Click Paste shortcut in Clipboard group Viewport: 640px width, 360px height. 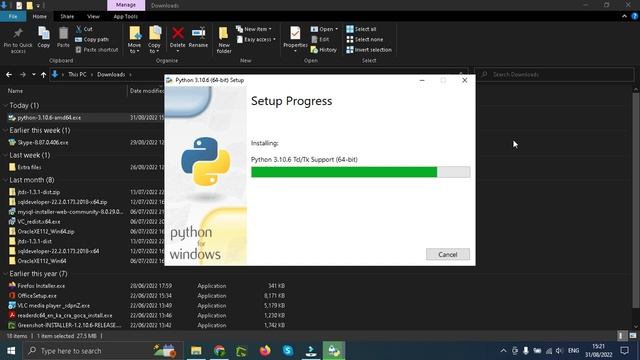pos(97,50)
